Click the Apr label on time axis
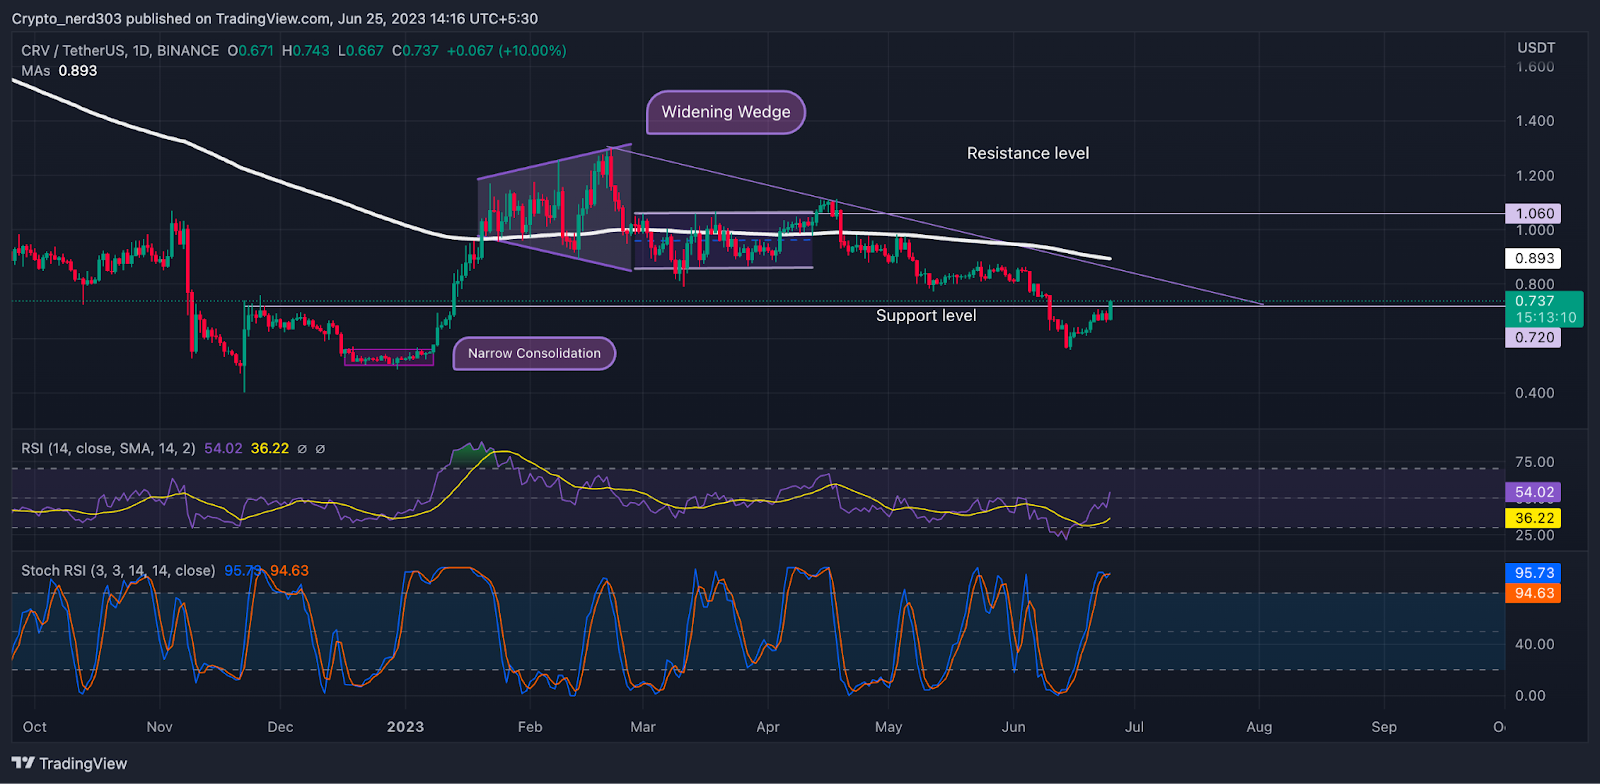 (768, 727)
